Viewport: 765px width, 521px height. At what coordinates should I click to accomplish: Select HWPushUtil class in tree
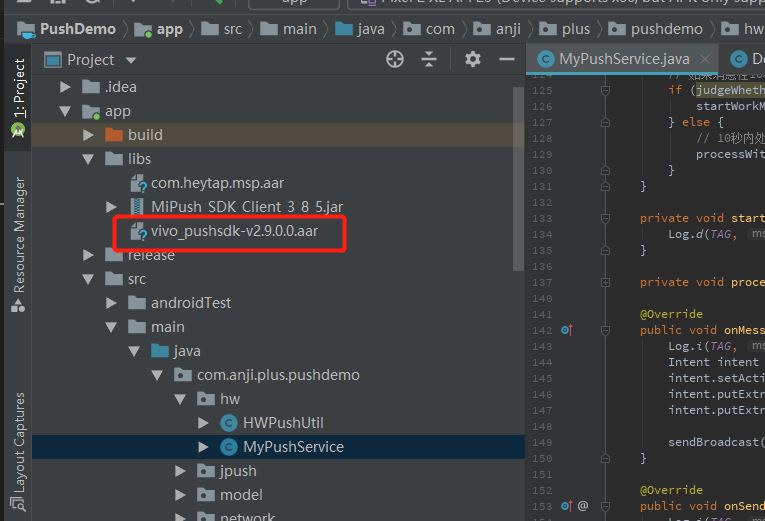(x=283, y=423)
